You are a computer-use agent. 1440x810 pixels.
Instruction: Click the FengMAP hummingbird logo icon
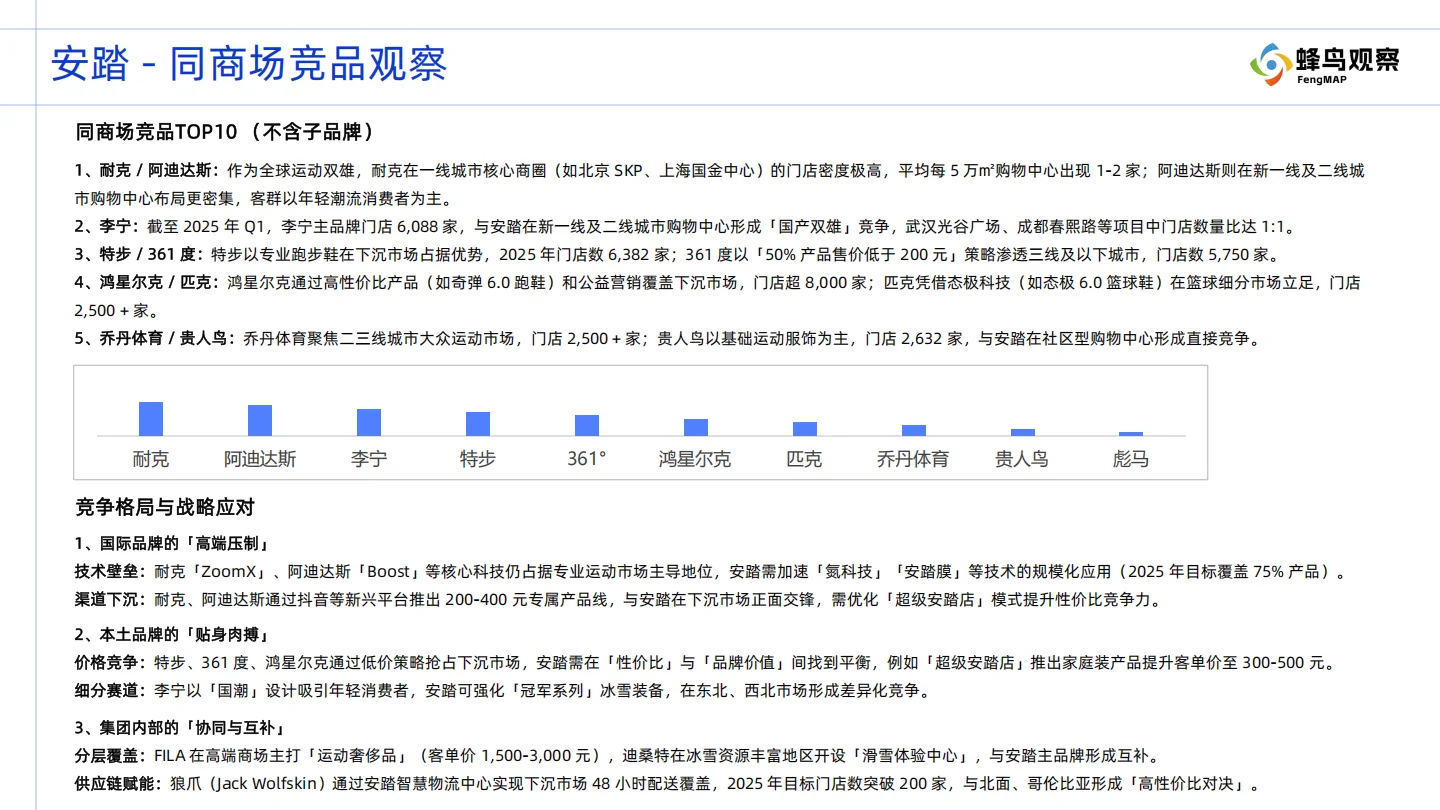click(1270, 64)
